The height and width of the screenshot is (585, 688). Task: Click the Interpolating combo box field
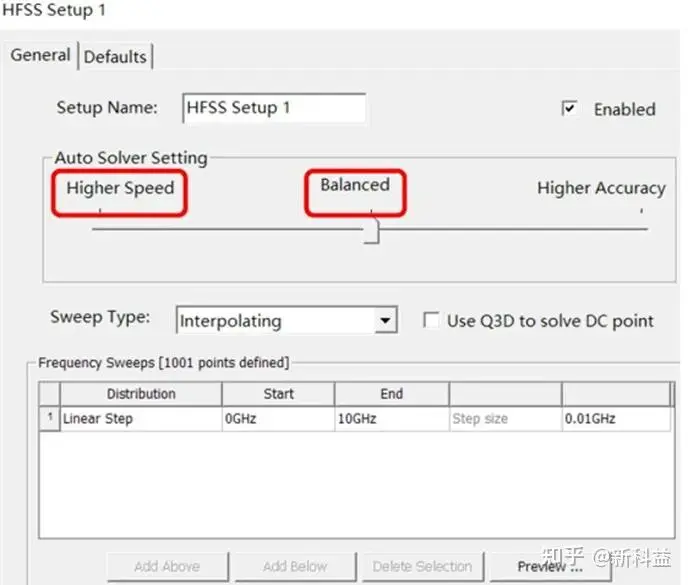click(287, 320)
